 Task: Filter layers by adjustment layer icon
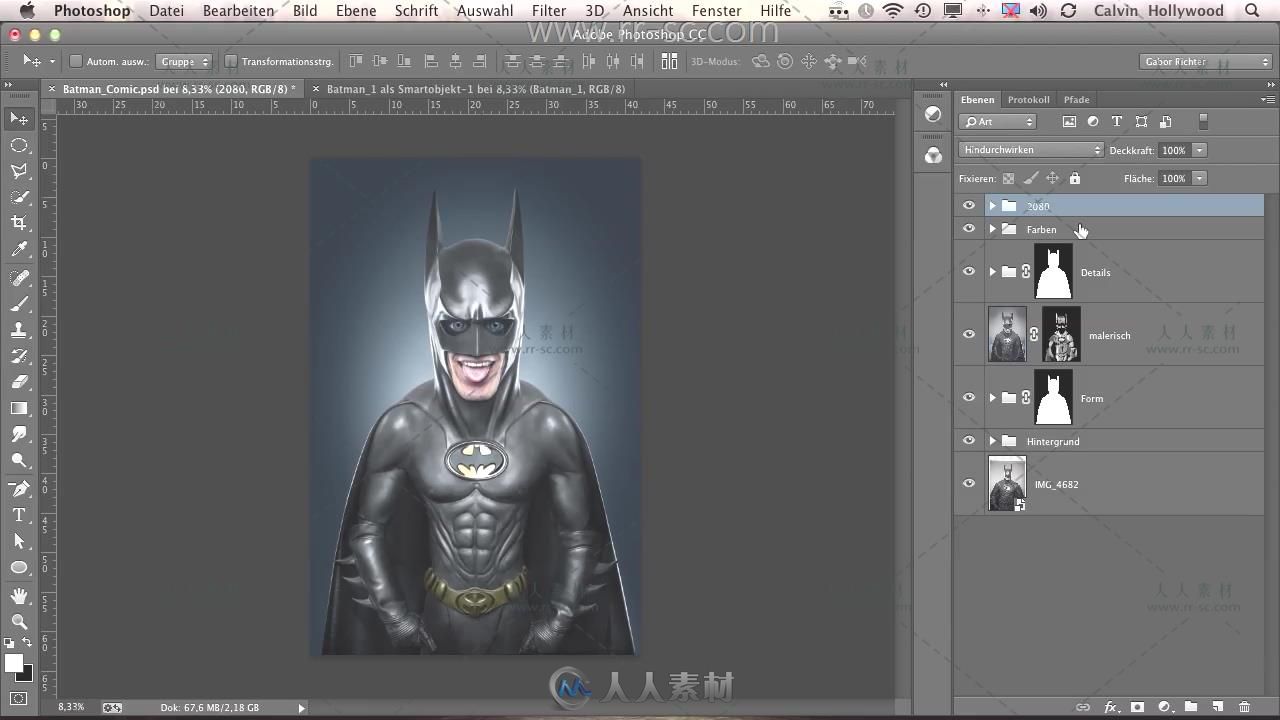pyautogui.click(x=1093, y=122)
